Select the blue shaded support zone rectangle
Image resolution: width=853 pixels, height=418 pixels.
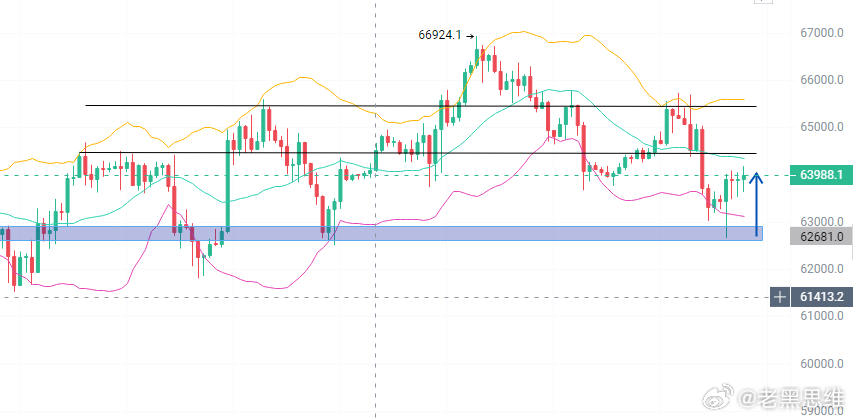point(381,233)
